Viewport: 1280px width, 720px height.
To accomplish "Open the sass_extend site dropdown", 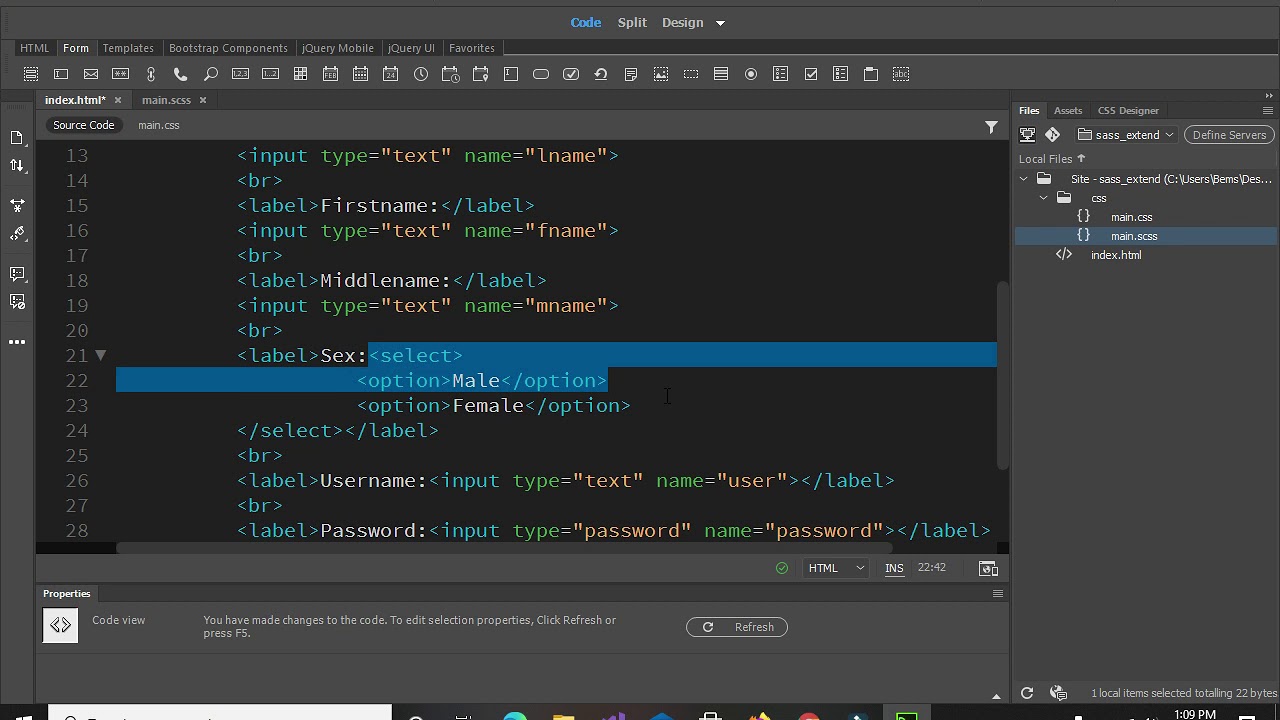I will click(x=1126, y=135).
